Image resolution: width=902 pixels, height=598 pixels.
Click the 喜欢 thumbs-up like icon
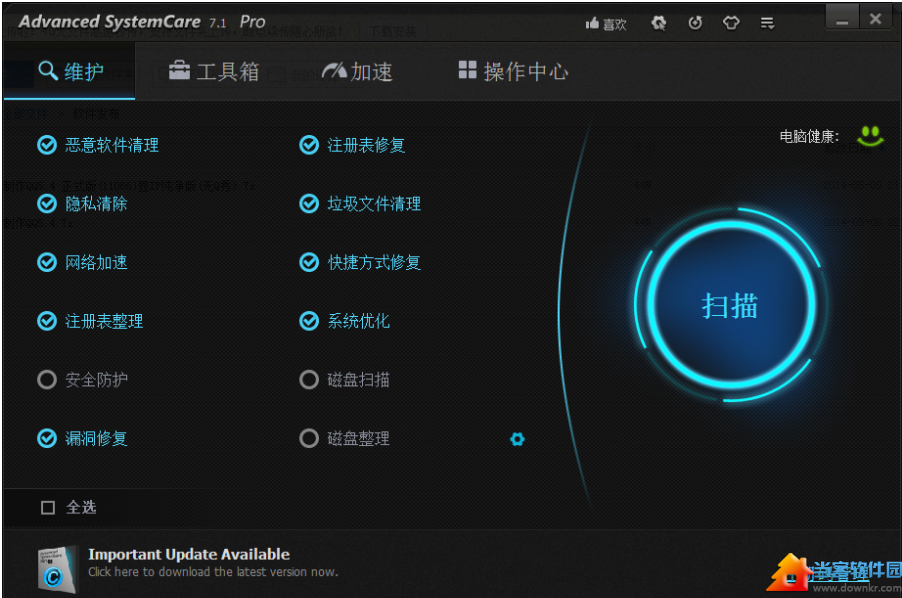pyautogui.click(x=592, y=24)
